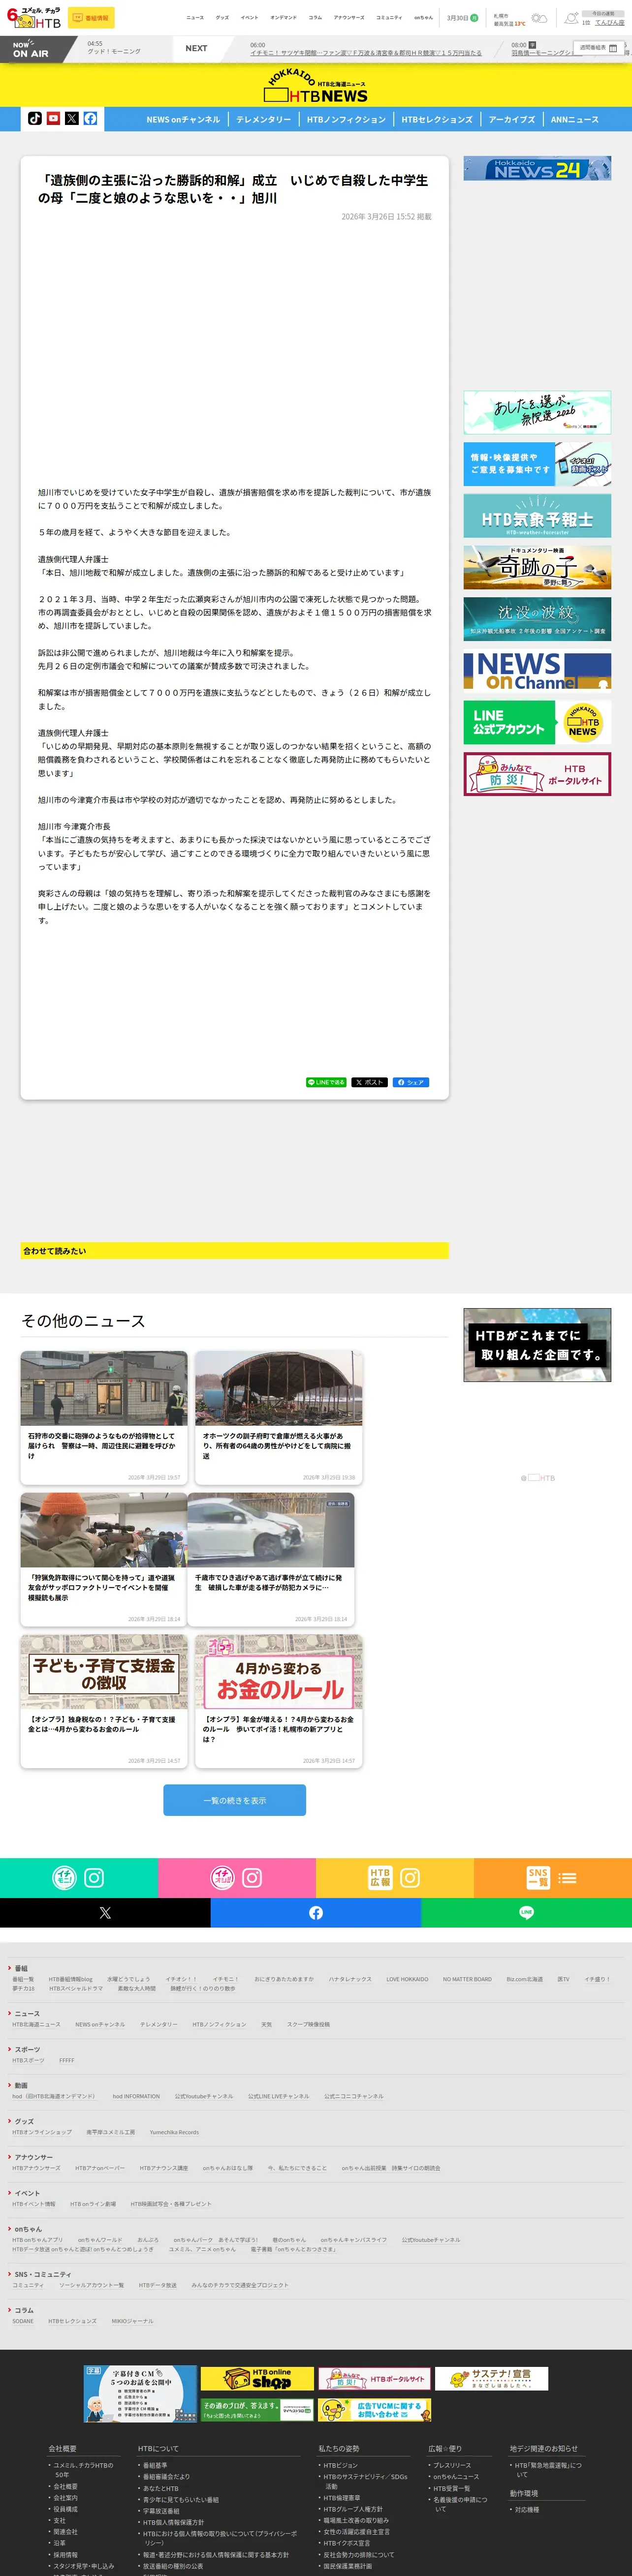Expand the コラム footer section

click(x=23, y=2310)
